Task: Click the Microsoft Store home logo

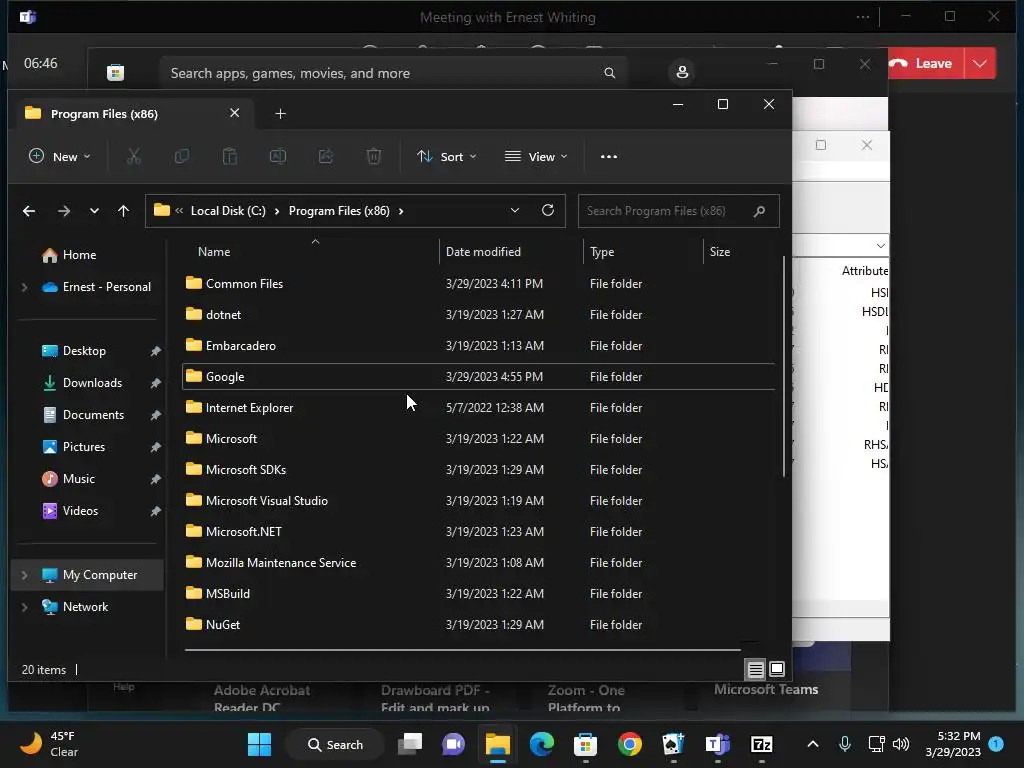Action: [x=116, y=72]
